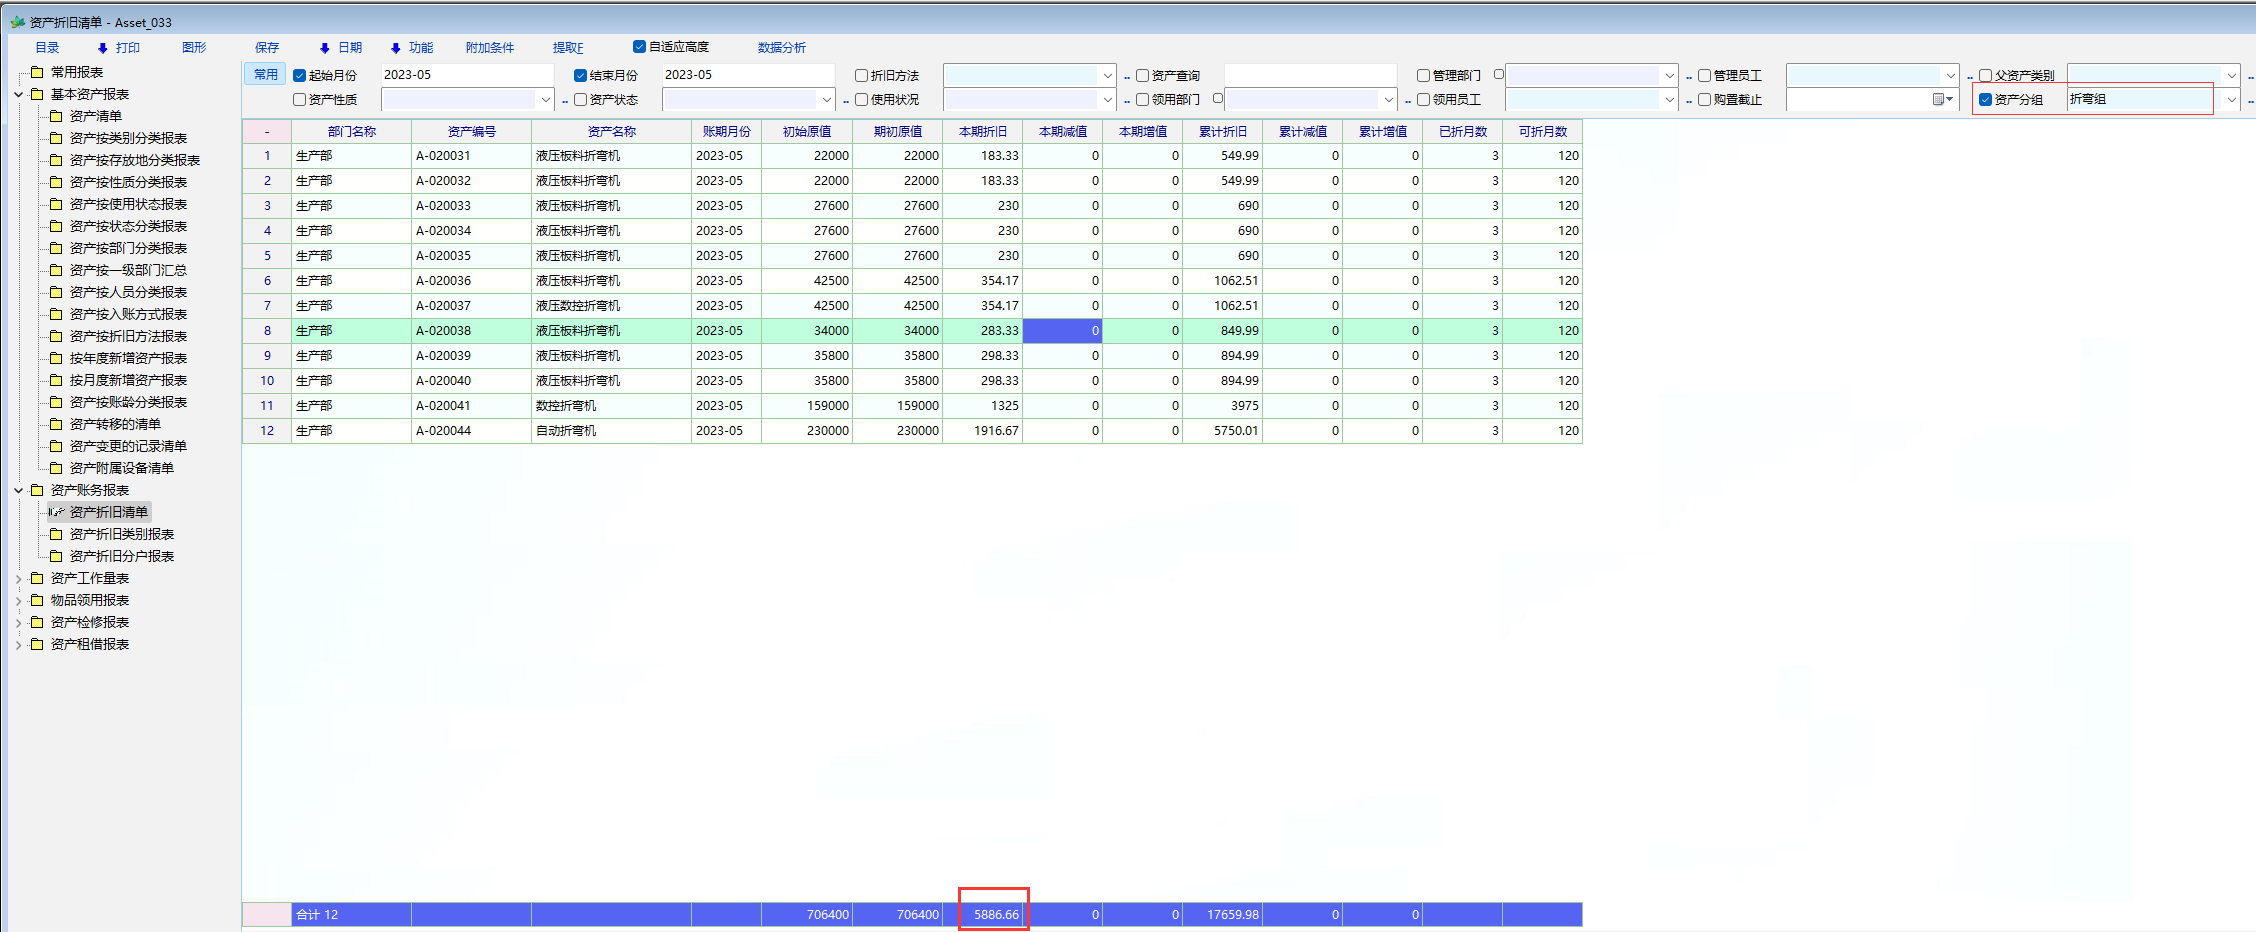Click the 功能 function arrow icon
Image resolution: width=2256 pixels, height=932 pixels.
coord(395,48)
